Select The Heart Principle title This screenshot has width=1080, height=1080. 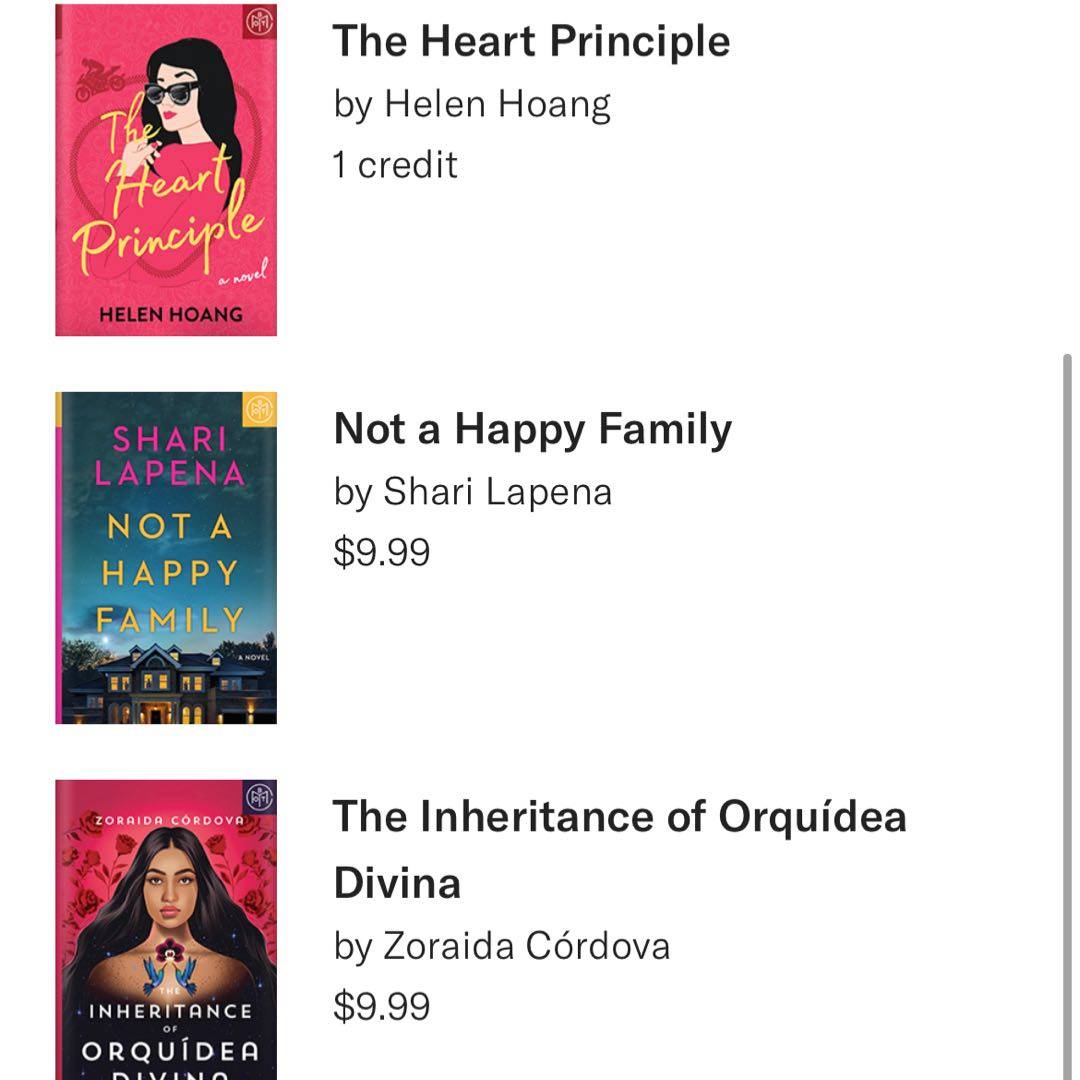click(x=531, y=41)
